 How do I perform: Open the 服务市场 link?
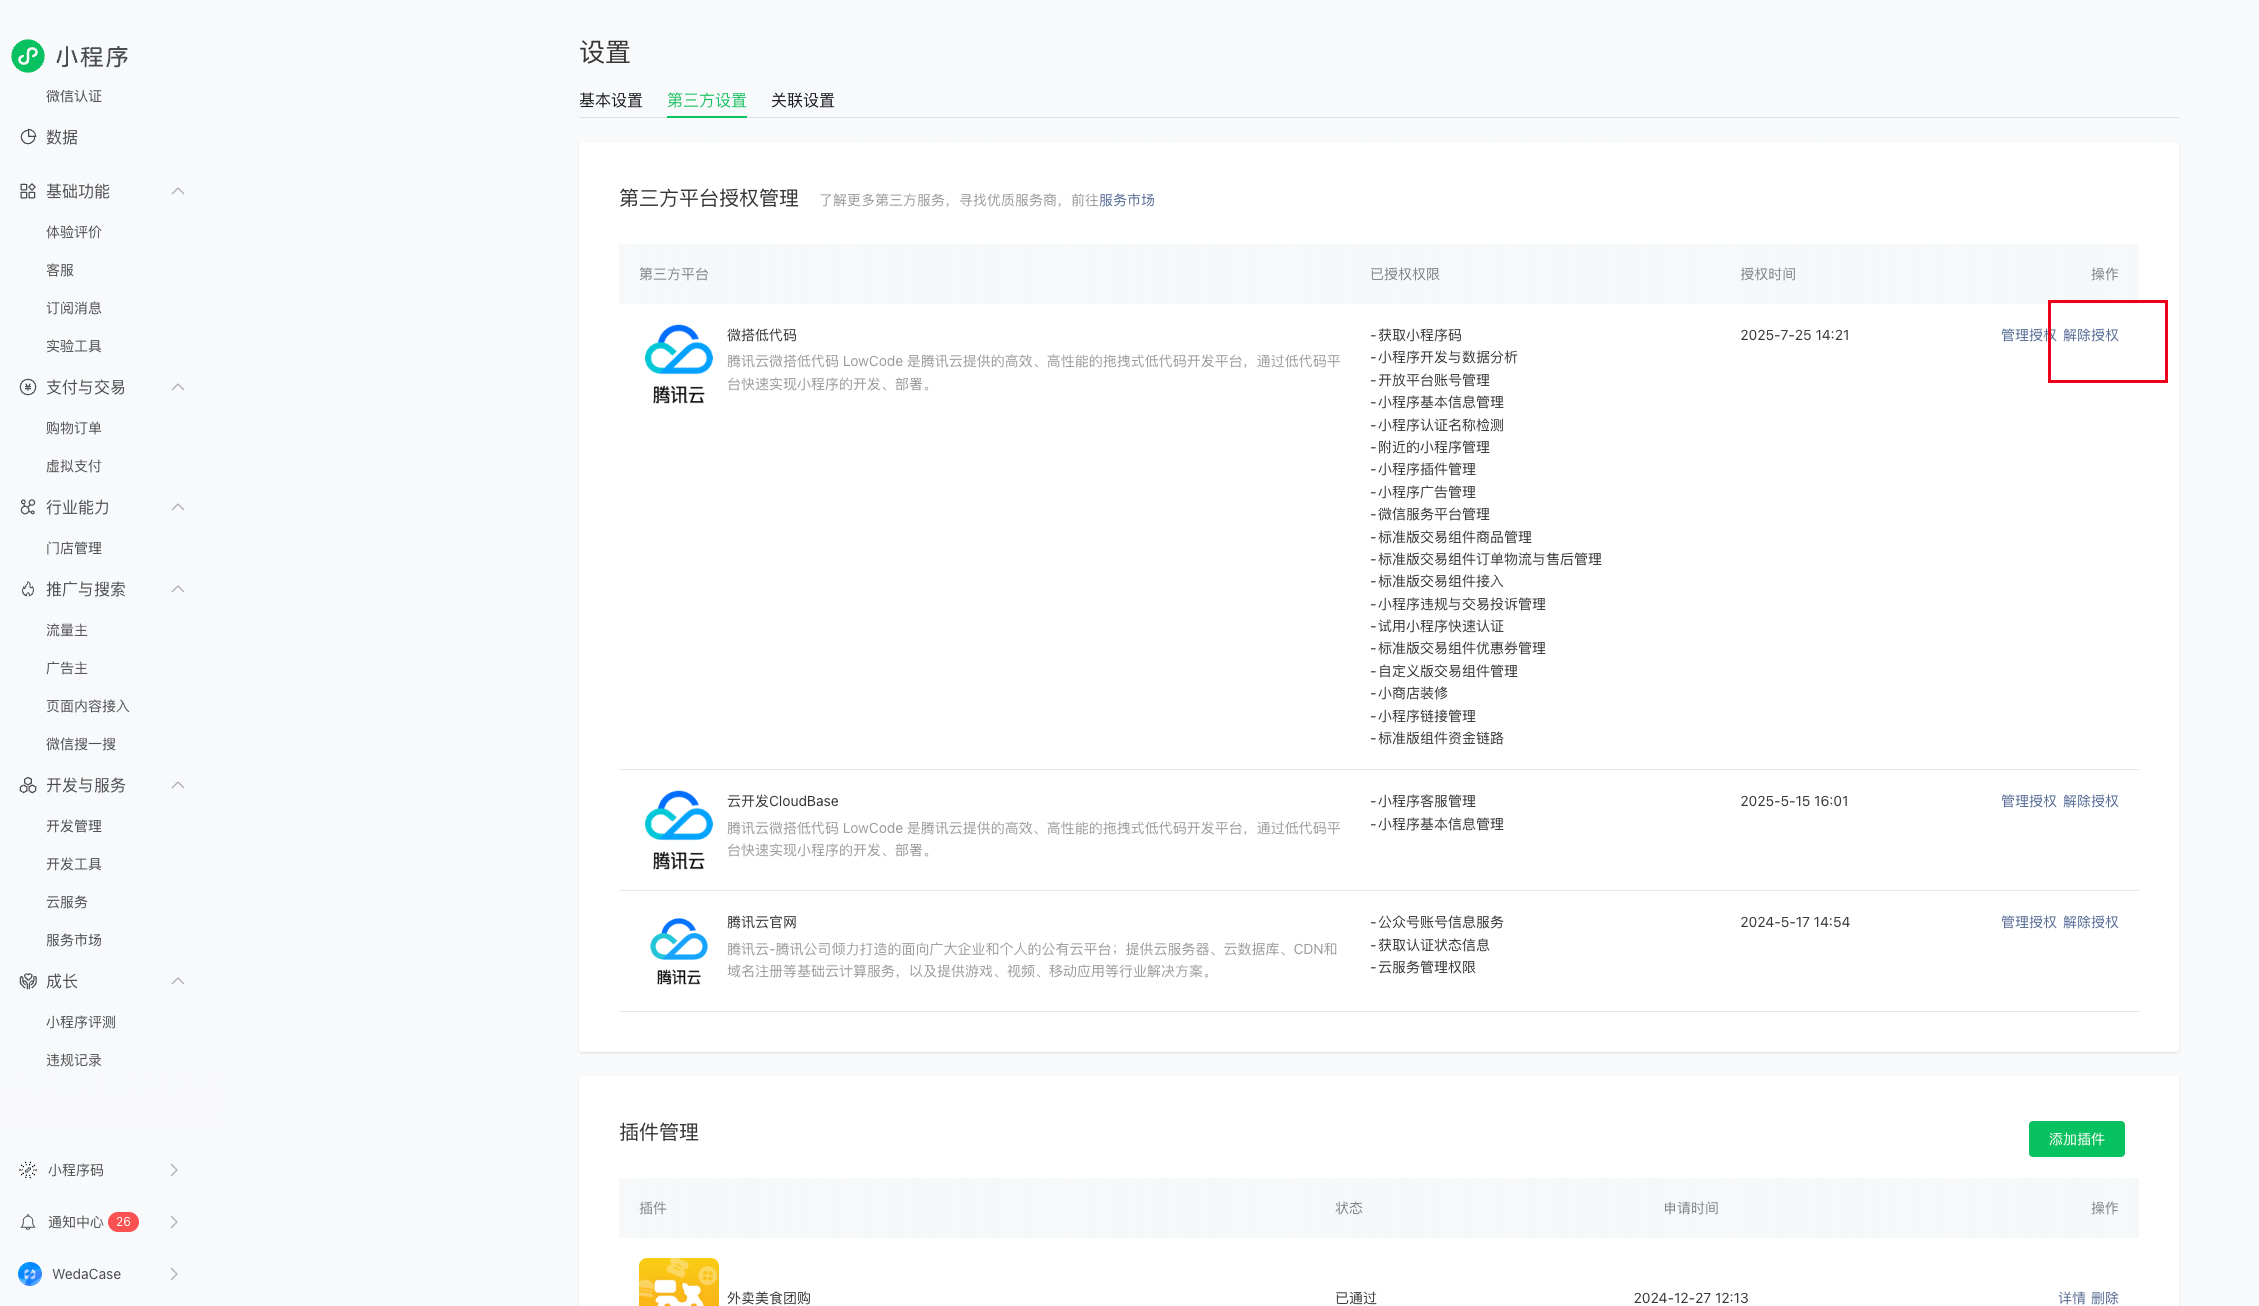(1126, 200)
